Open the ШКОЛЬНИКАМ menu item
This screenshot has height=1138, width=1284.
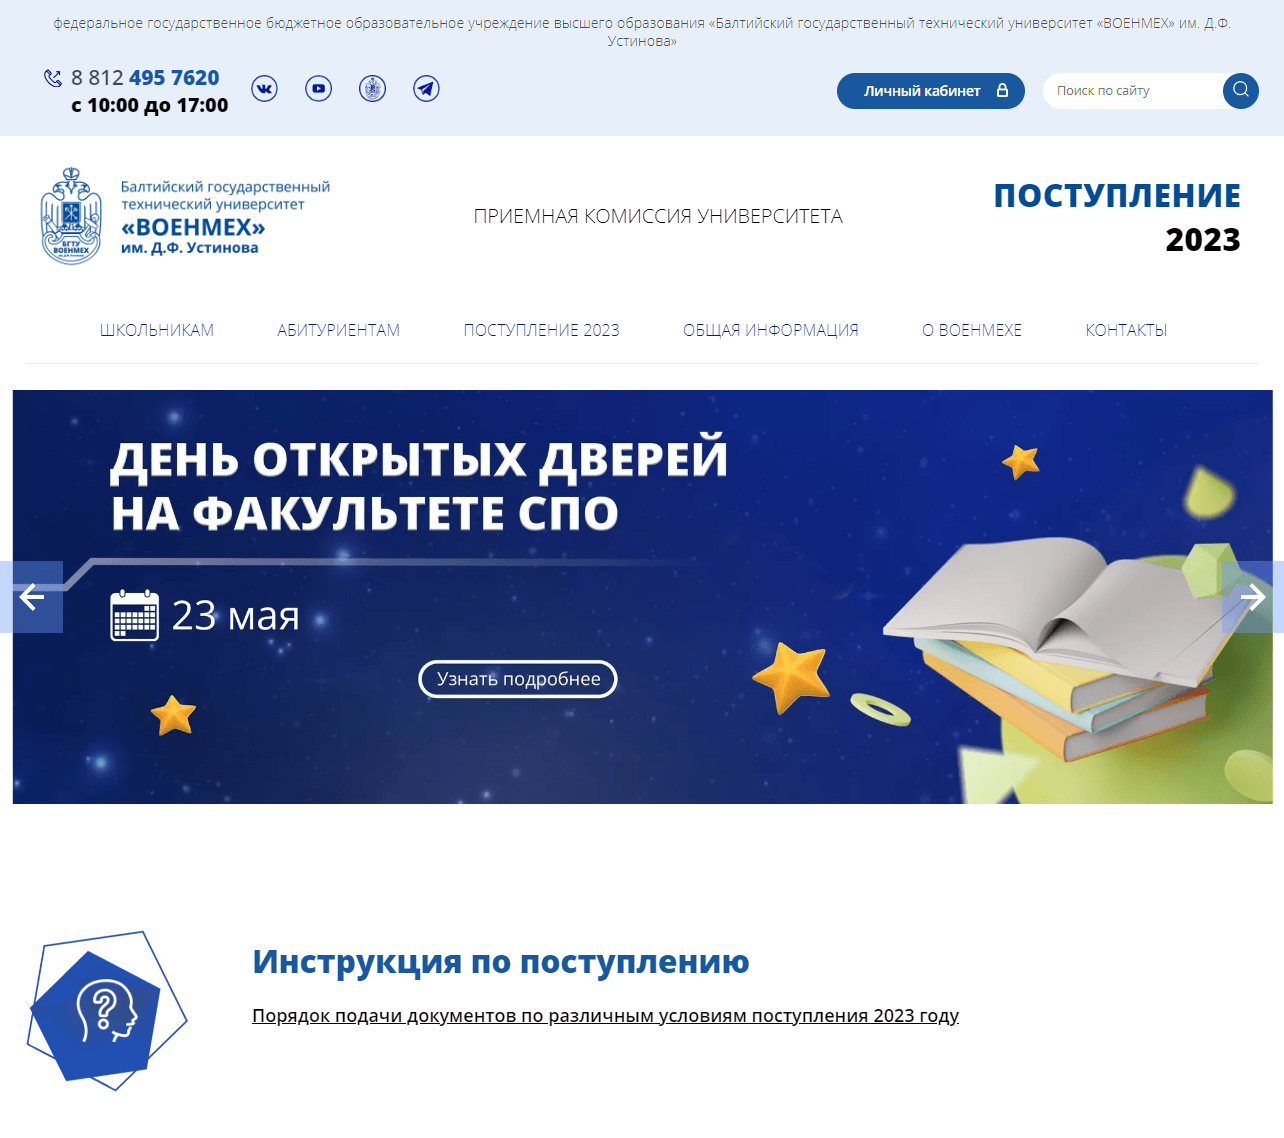point(157,329)
